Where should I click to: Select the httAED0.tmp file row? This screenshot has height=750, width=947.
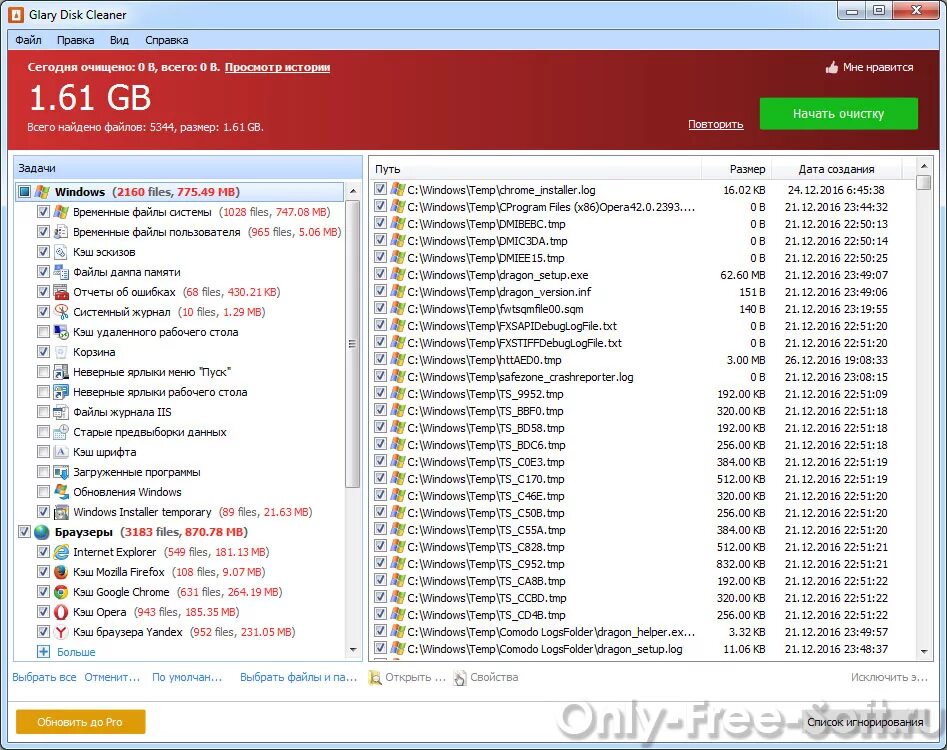tap(642, 360)
